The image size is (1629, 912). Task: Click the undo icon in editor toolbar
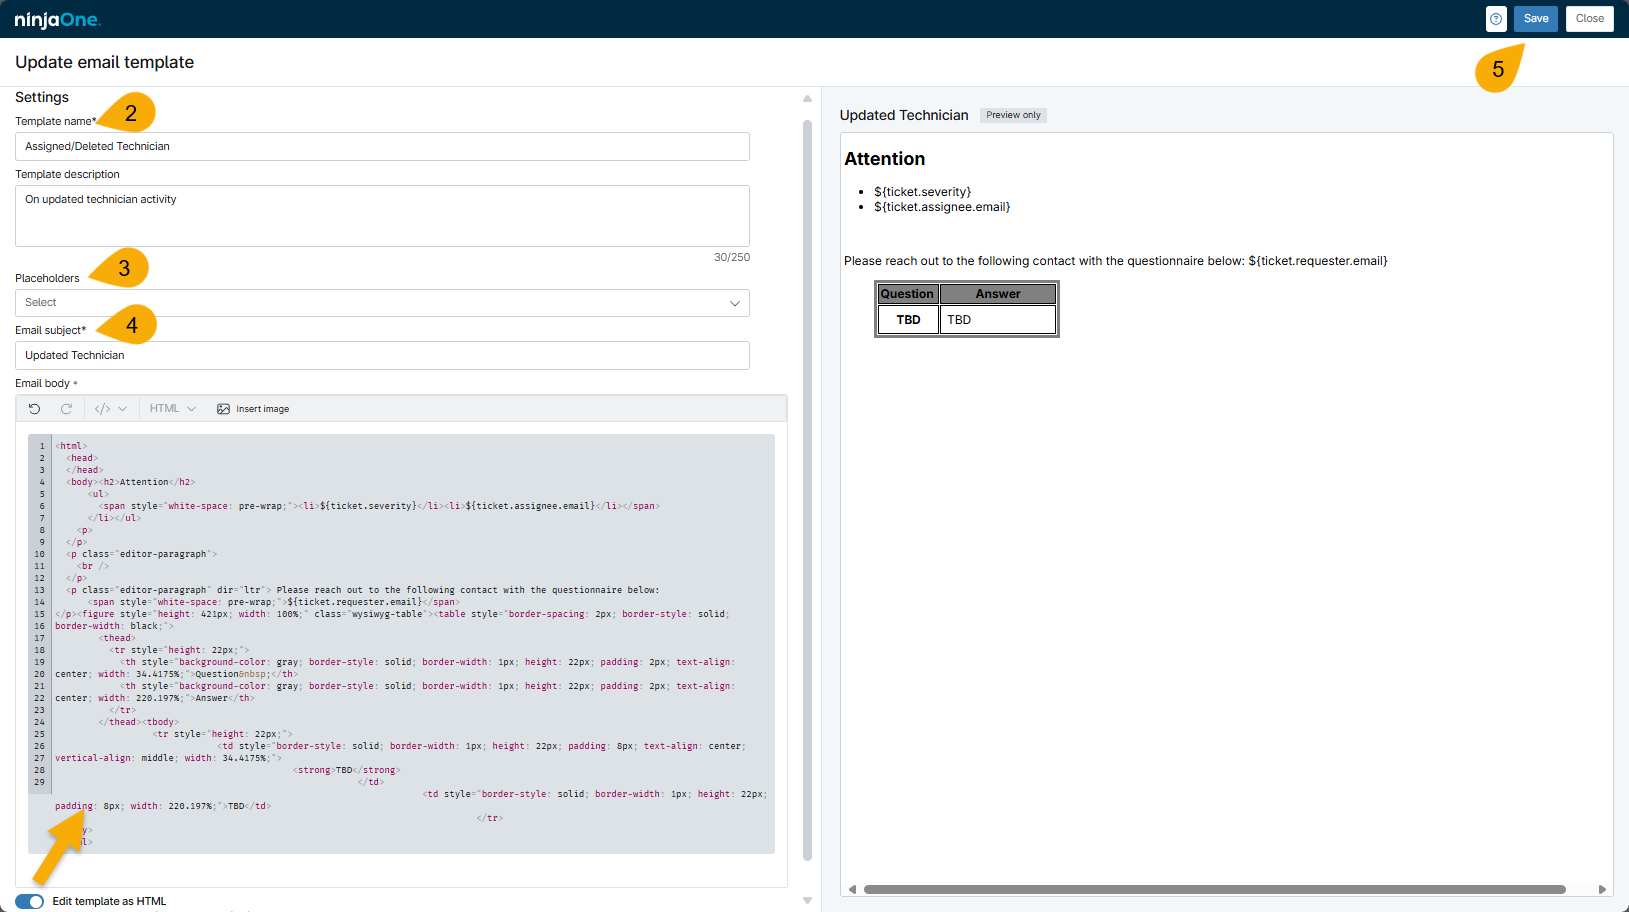[34, 409]
